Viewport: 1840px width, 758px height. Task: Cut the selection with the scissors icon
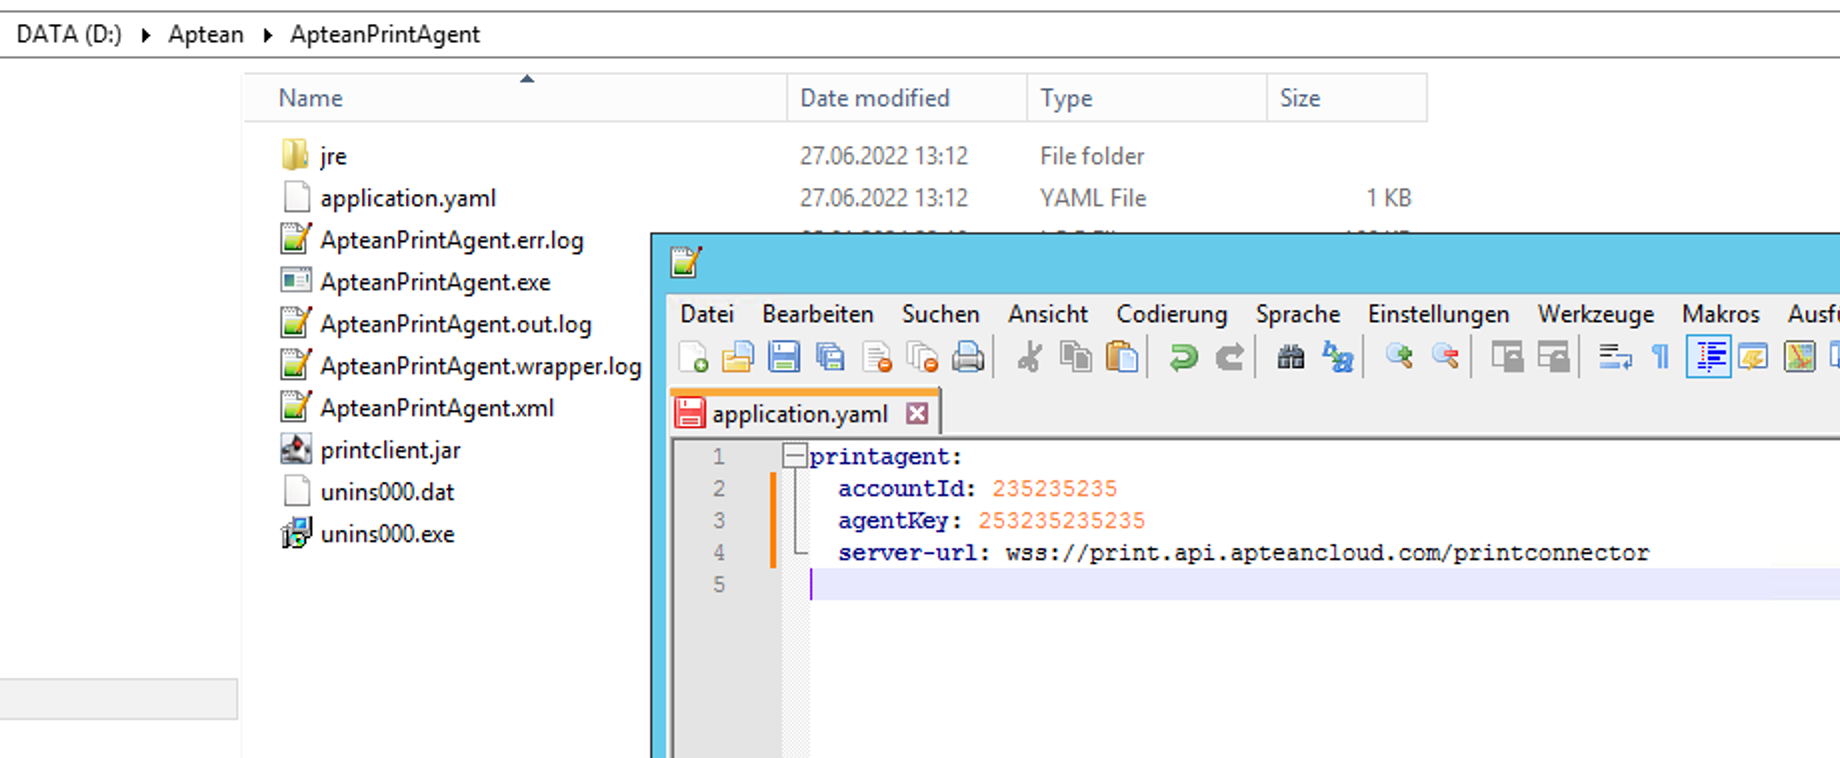(x=1029, y=357)
